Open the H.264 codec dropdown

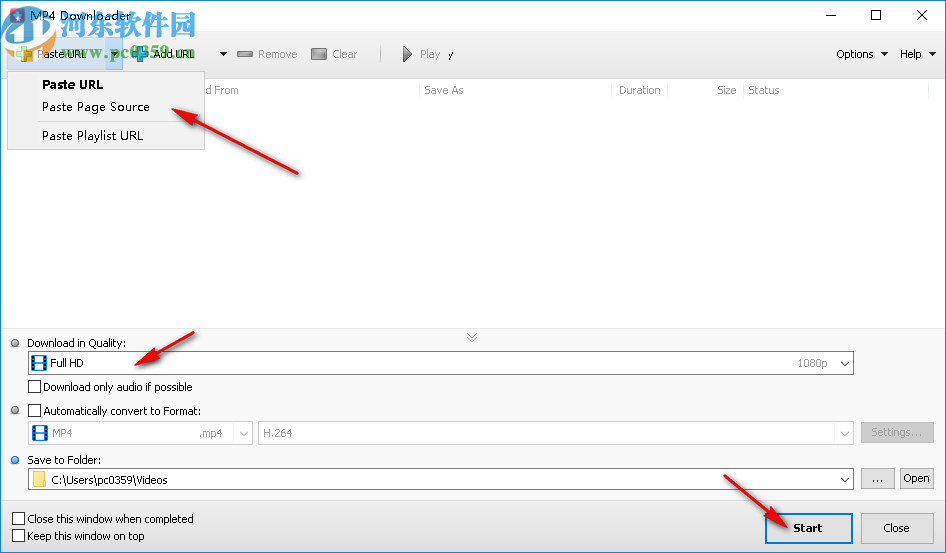pyautogui.click(x=556, y=433)
